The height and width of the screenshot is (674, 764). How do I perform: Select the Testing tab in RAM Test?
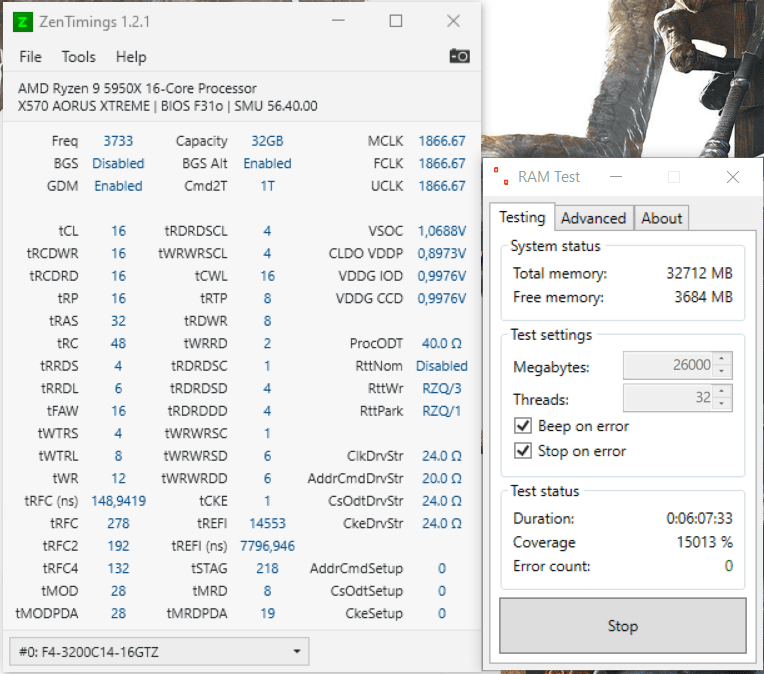(522, 217)
